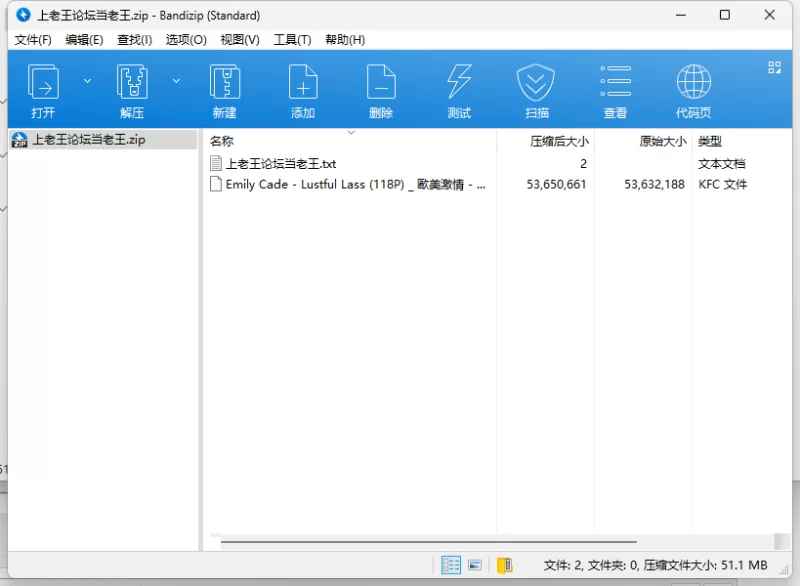The width and height of the screenshot is (800, 586).
Task: Select 上老王论坛当老王.txt in the file list
Action: point(280,163)
